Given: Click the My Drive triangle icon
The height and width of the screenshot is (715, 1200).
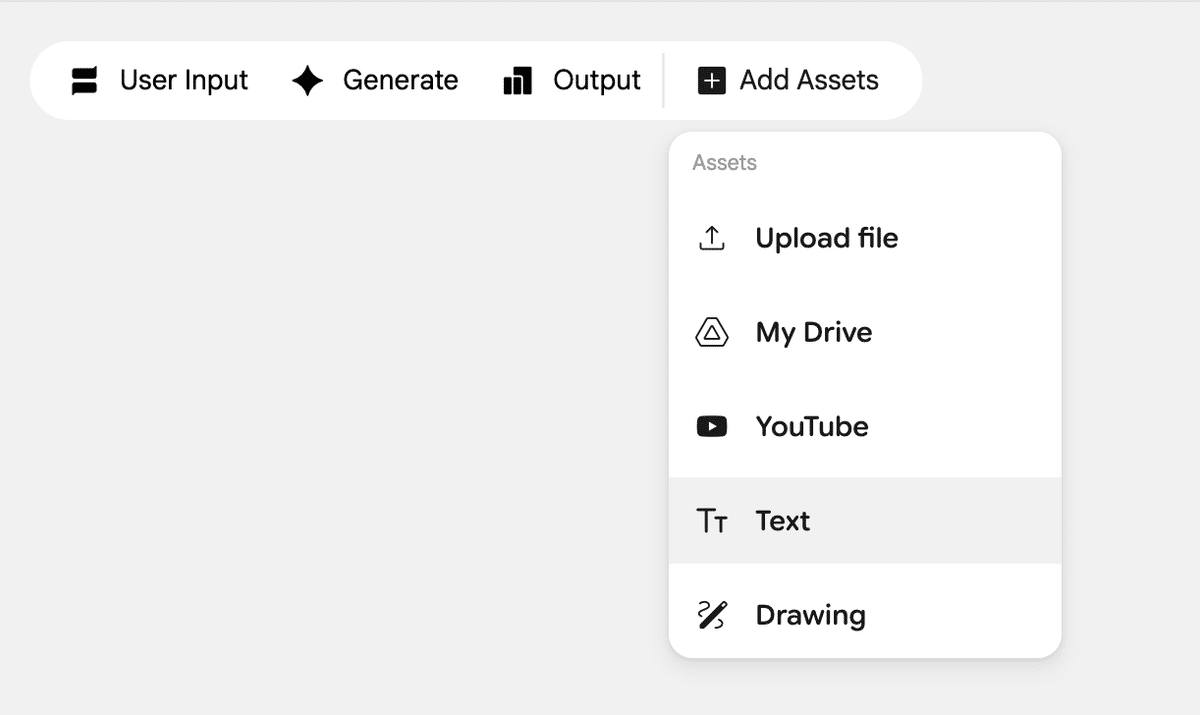Looking at the screenshot, I should [x=711, y=332].
